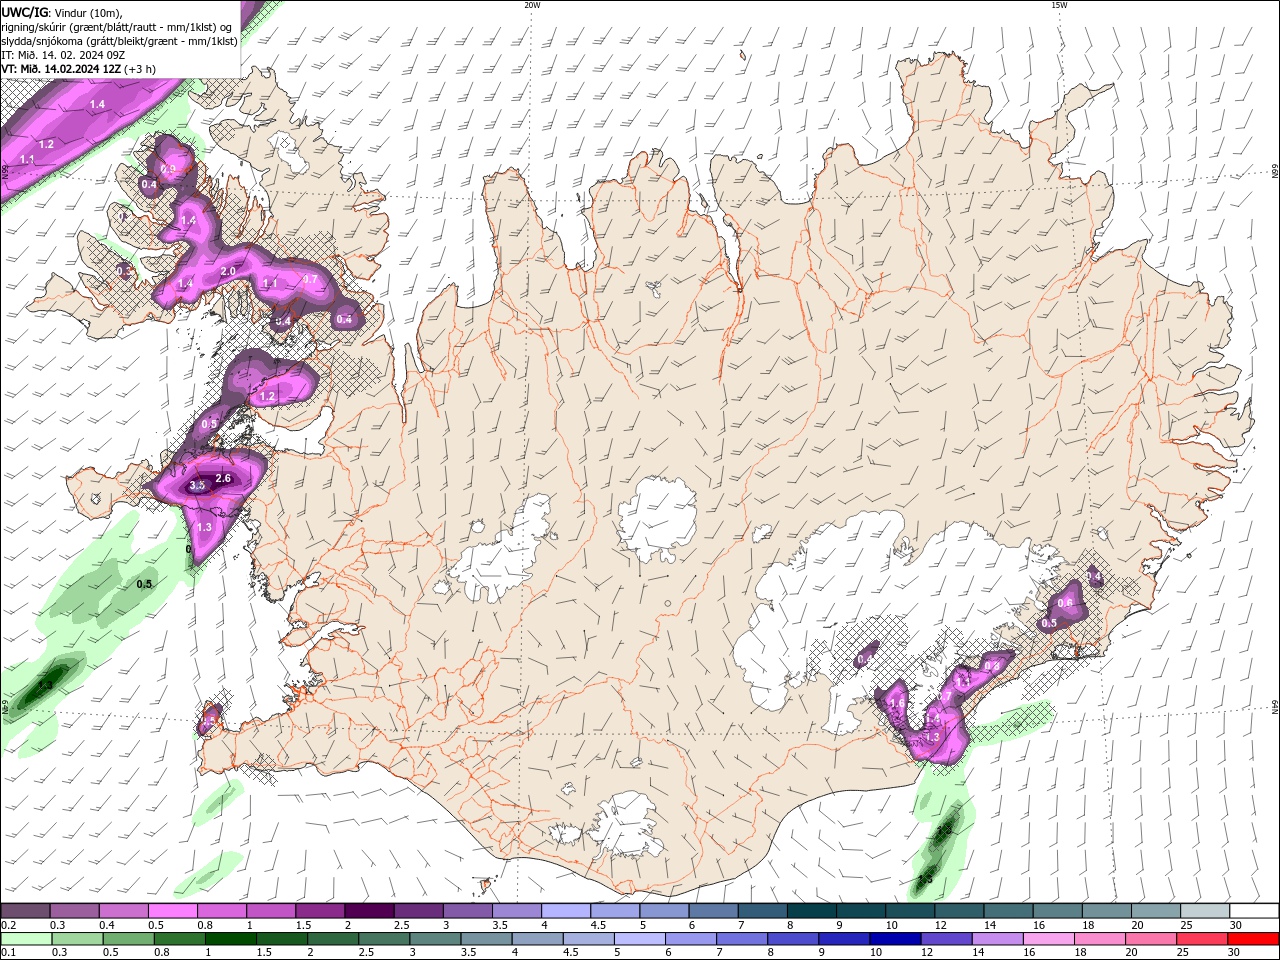Select the dark green 1 swatch in lower legend row

231,939
